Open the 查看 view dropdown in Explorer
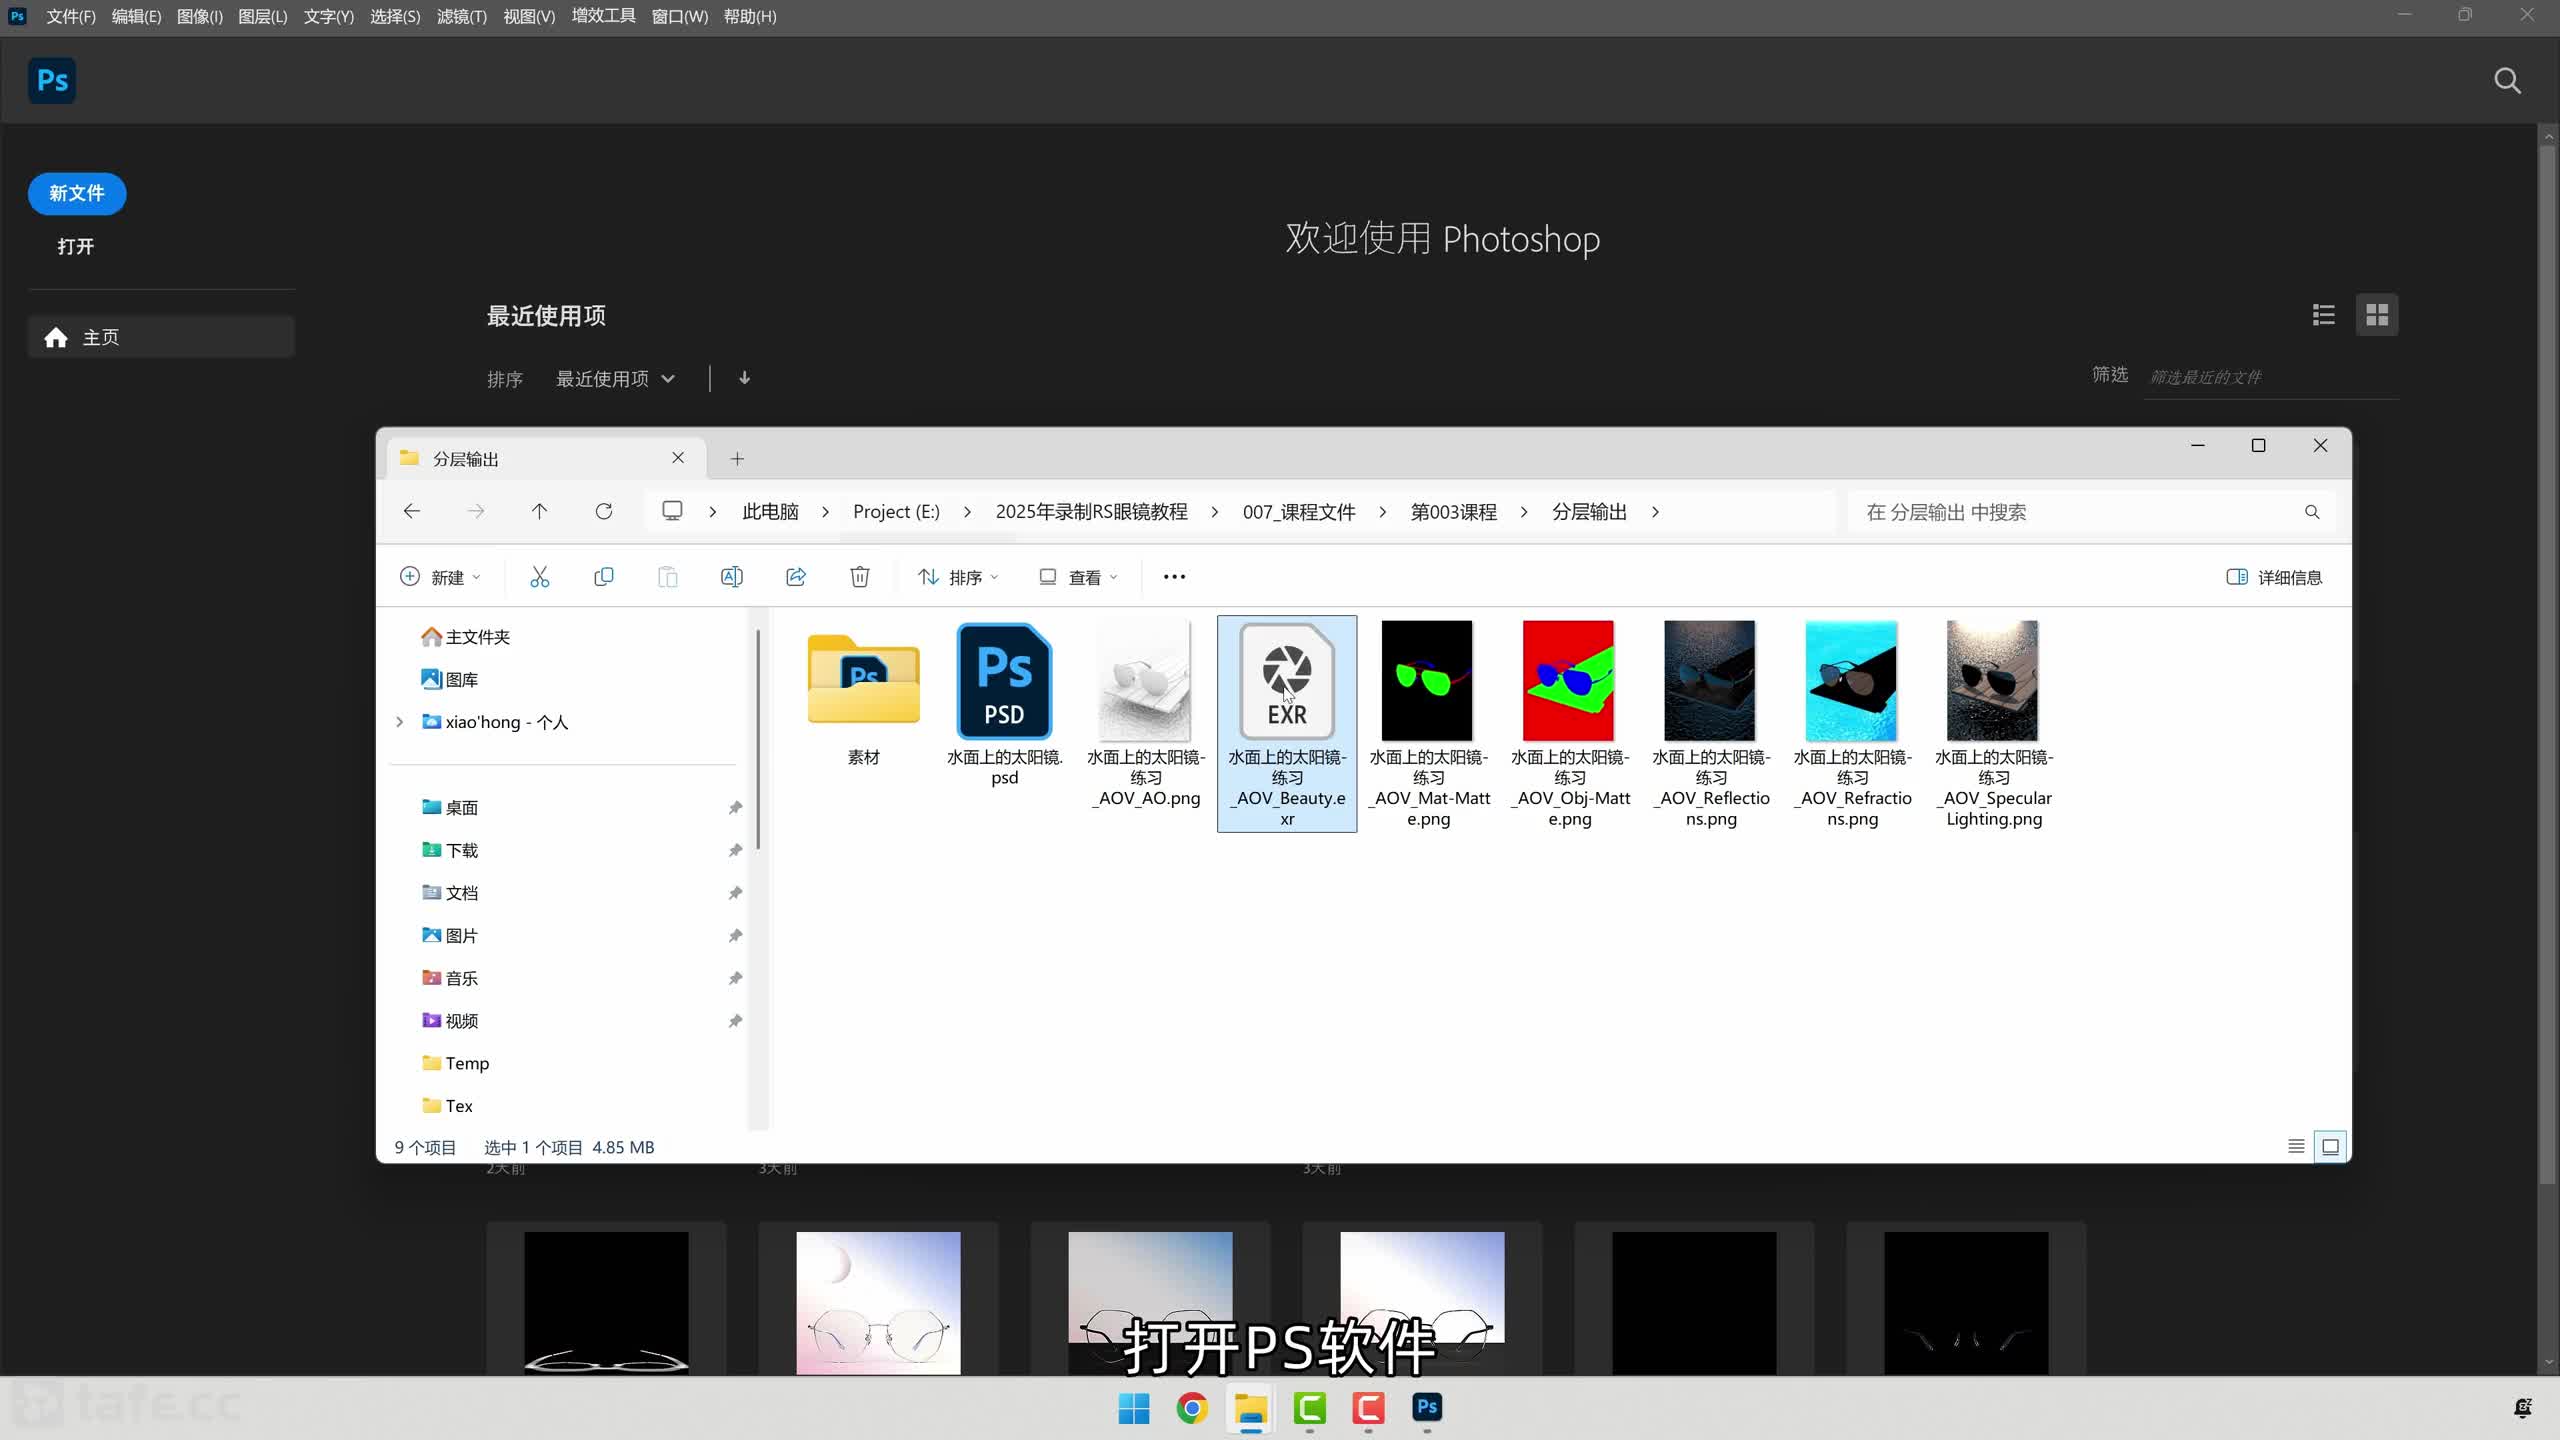Screen dimensions: 2560x1440 pyautogui.click(x=1078, y=577)
